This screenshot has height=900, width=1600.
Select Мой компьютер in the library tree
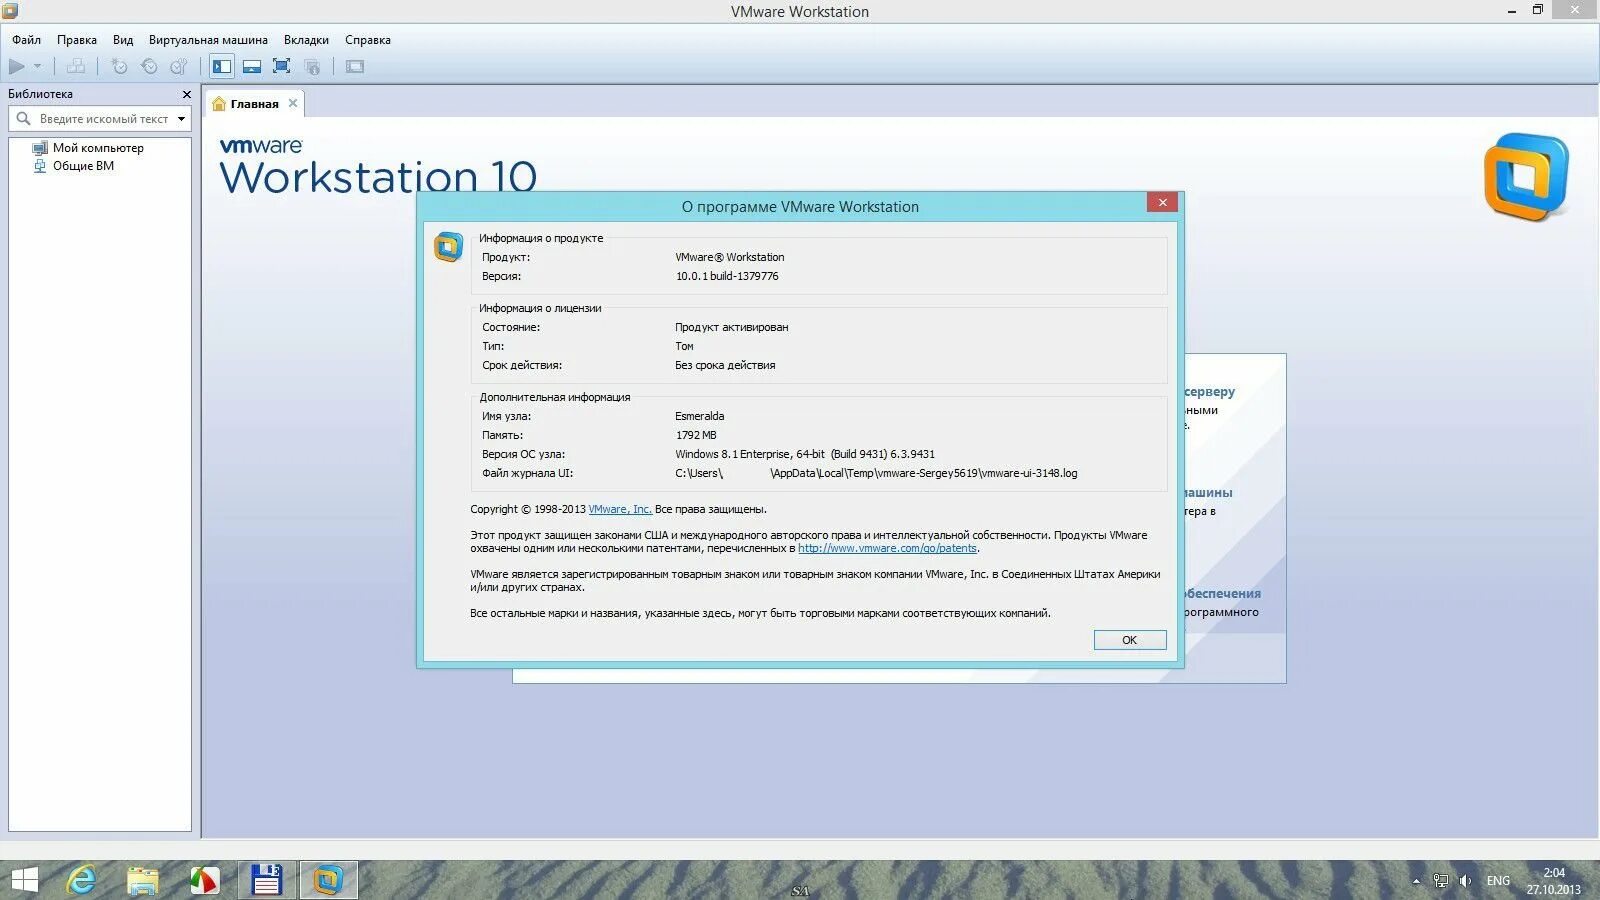click(98, 148)
